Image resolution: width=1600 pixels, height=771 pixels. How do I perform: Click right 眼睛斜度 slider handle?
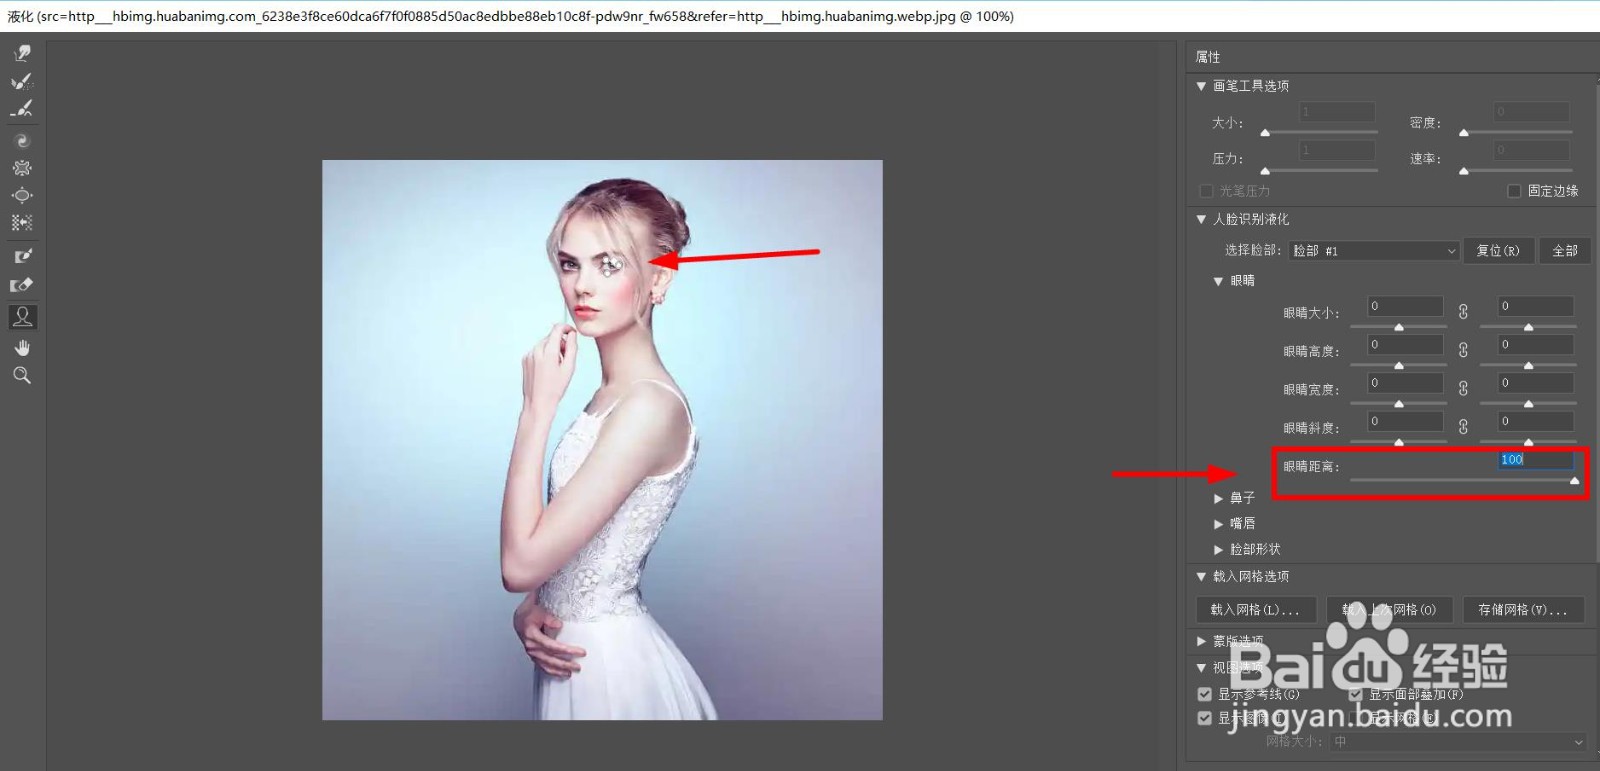[1528, 441]
